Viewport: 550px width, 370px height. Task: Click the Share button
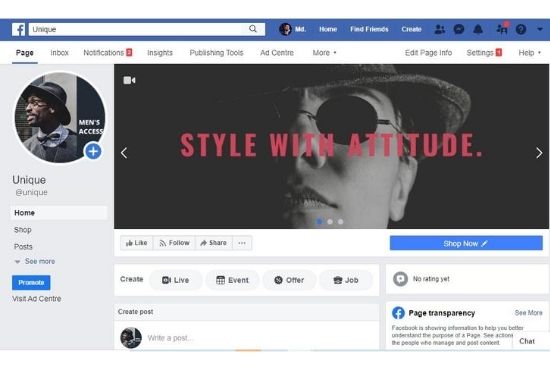click(214, 243)
